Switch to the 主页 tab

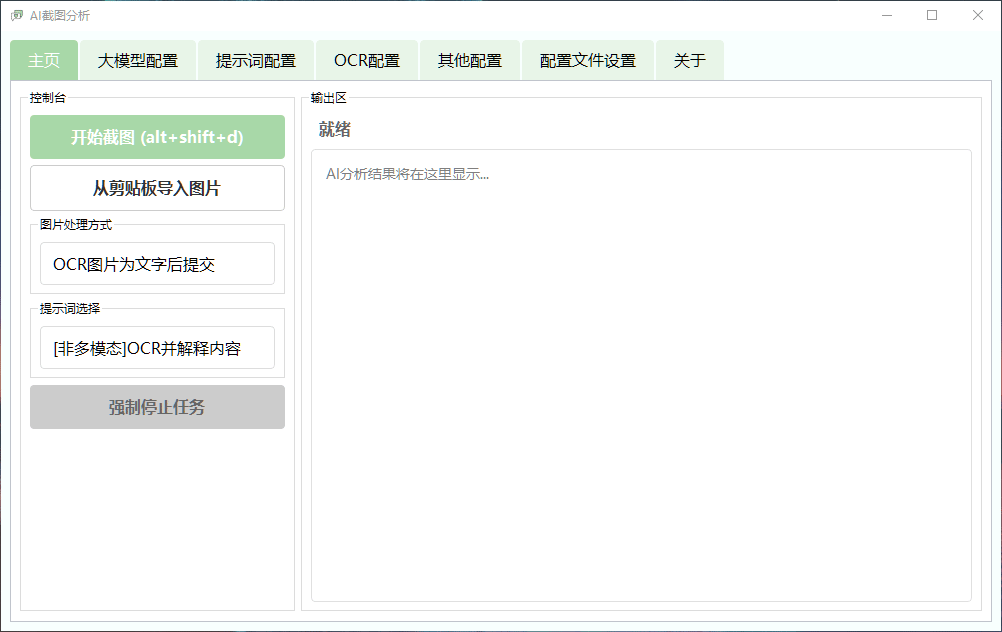44,61
